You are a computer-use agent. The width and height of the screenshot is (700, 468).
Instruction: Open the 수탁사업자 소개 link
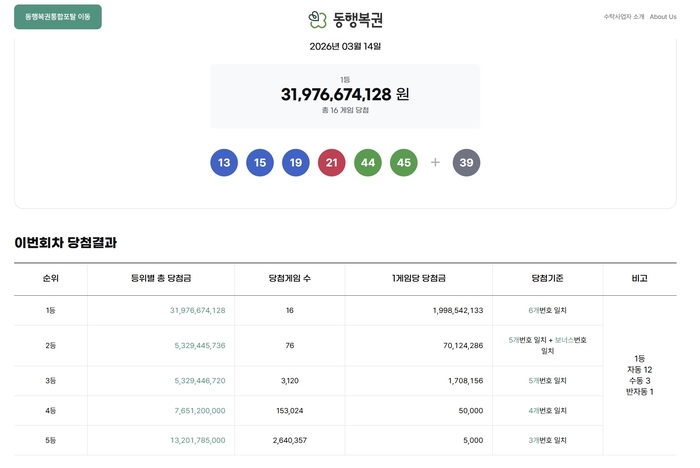624,17
